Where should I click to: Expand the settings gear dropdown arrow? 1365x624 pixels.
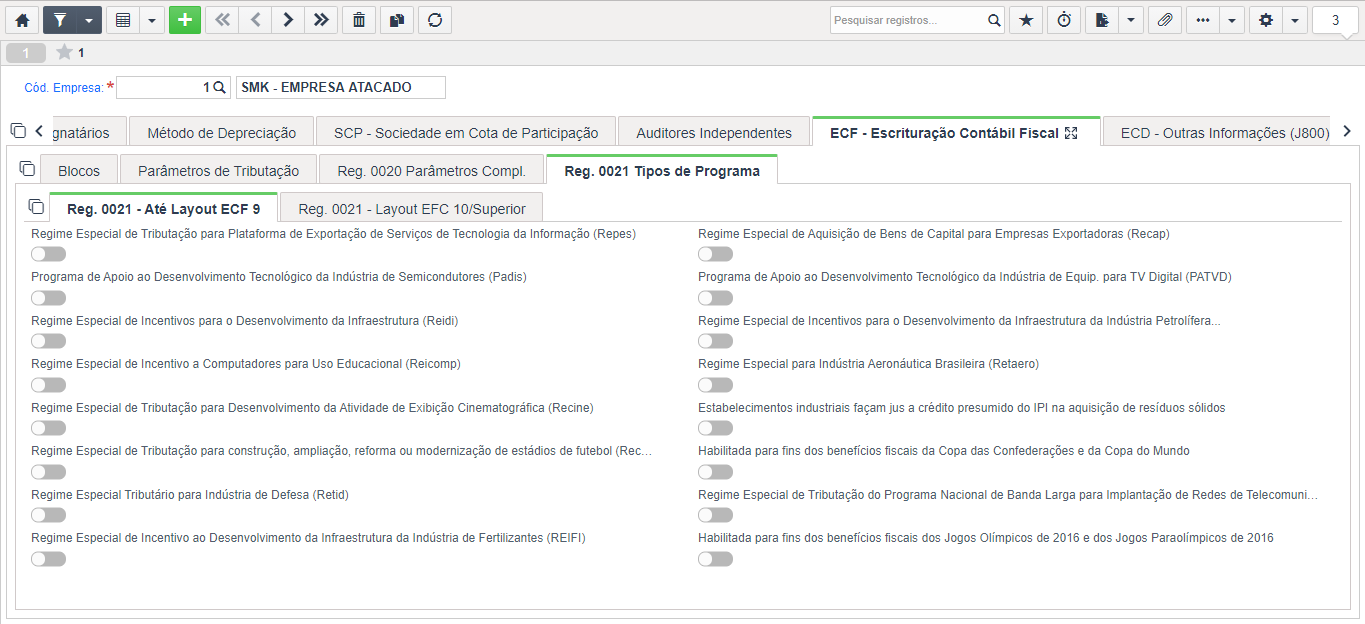[x=1295, y=20]
